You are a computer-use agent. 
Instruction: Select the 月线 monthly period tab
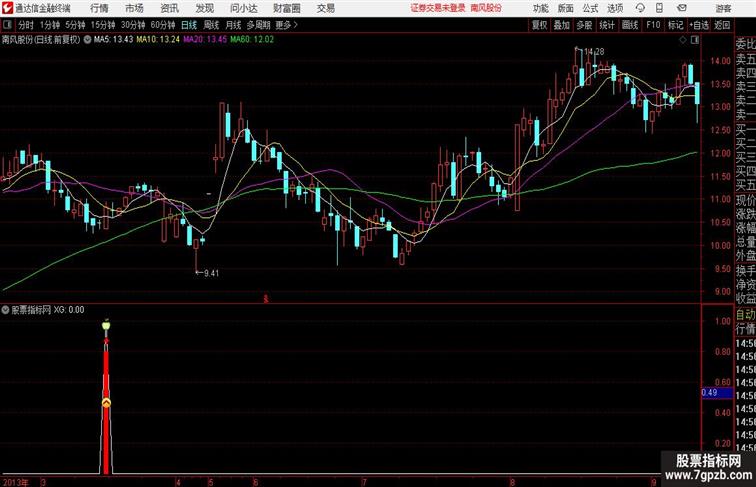(x=233, y=25)
